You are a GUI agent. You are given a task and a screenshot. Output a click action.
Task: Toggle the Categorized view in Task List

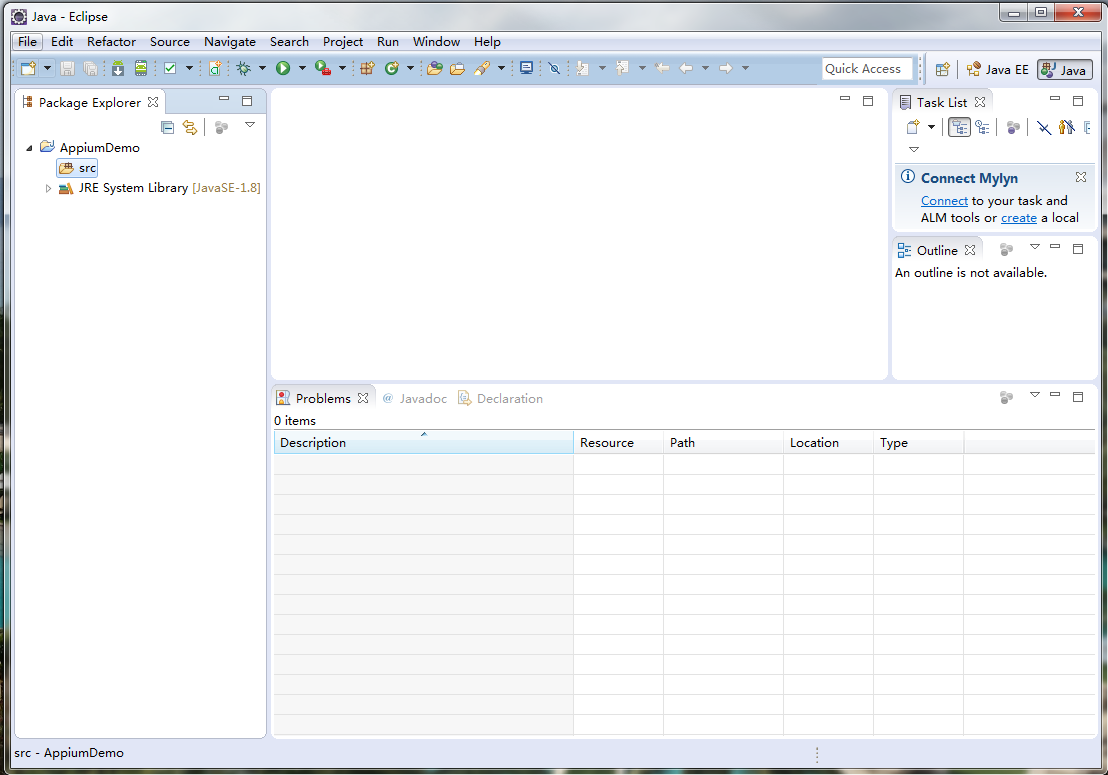[x=959, y=127]
